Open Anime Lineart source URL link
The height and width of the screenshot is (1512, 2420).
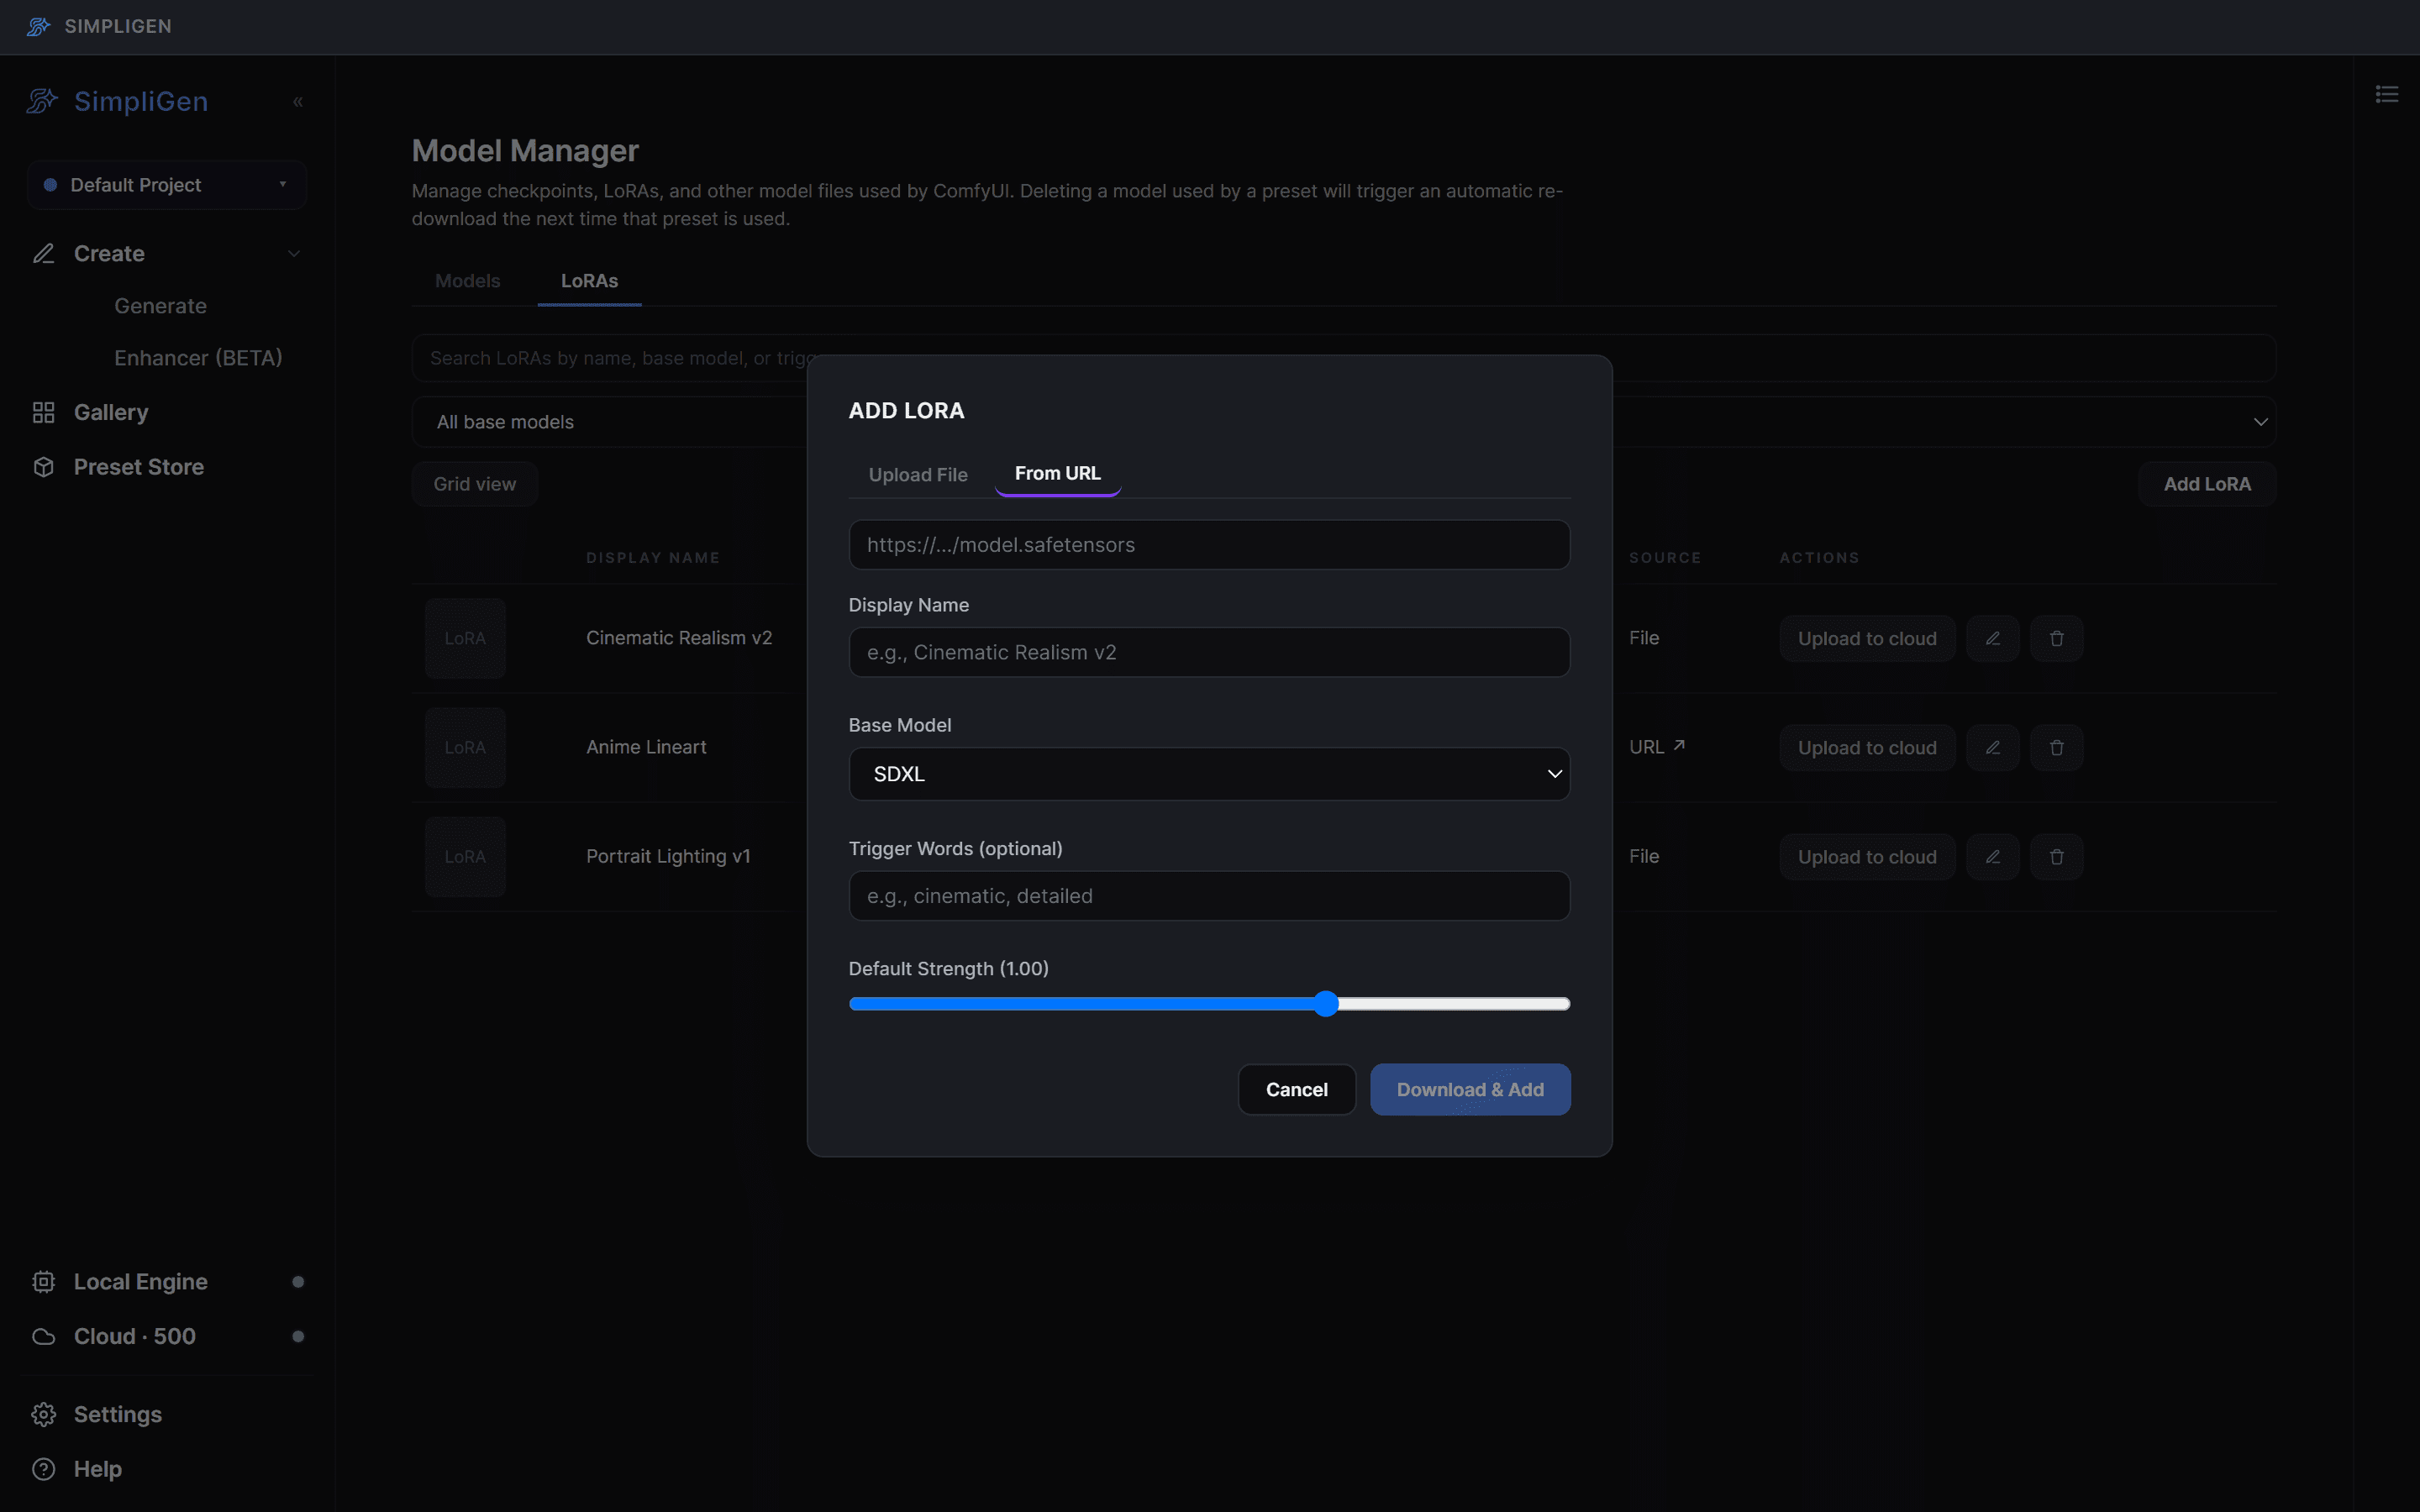coord(1657,747)
